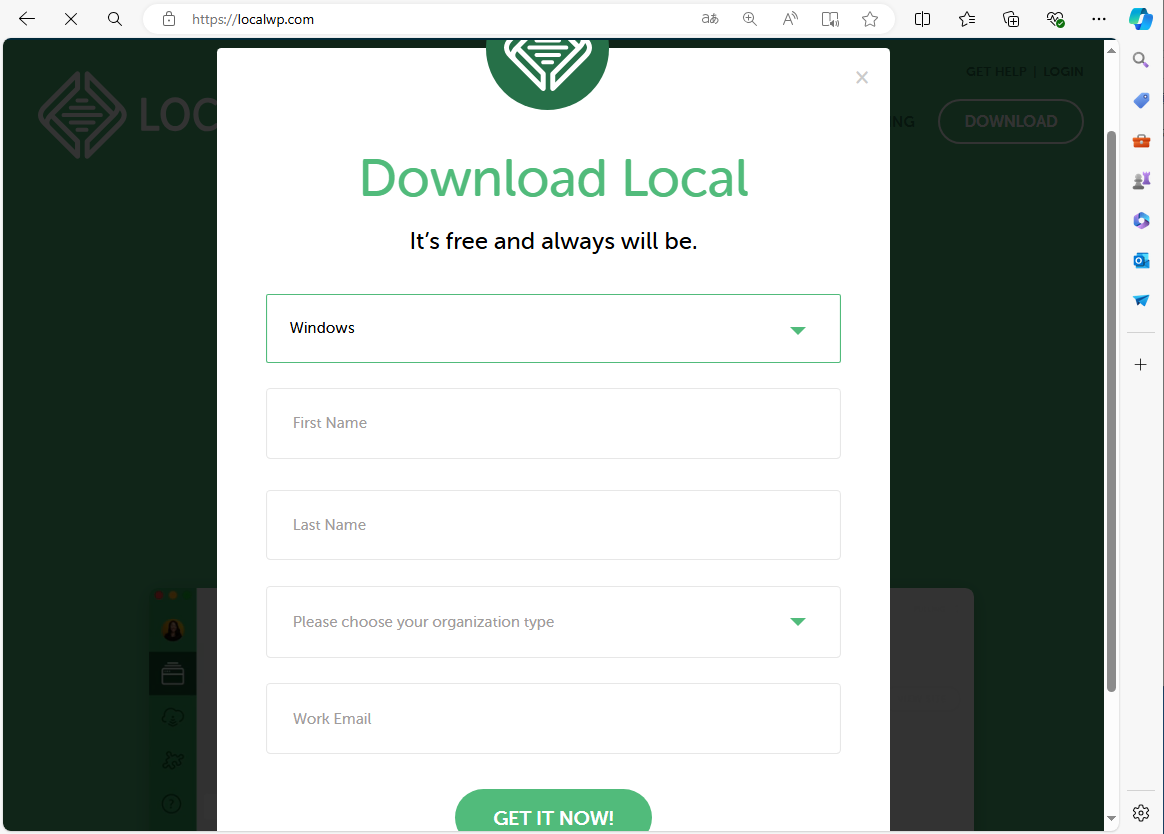
Task: Close the Download Local dialog
Action: pos(862,78)
